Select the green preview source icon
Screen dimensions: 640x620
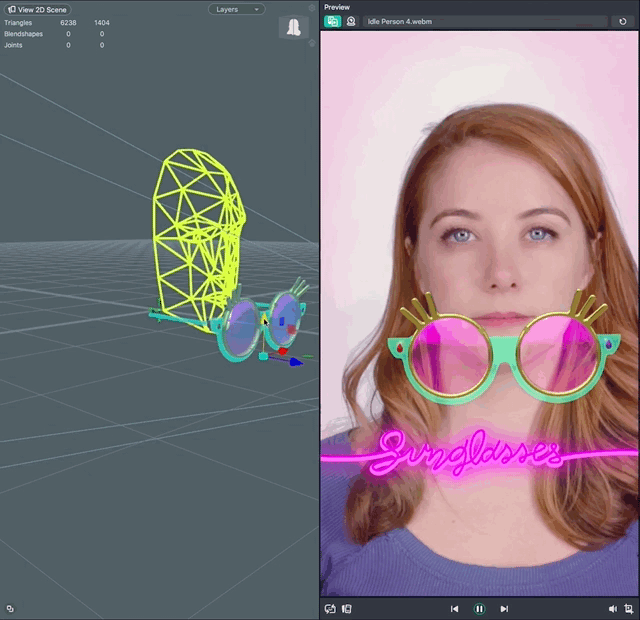coord(333,21)
